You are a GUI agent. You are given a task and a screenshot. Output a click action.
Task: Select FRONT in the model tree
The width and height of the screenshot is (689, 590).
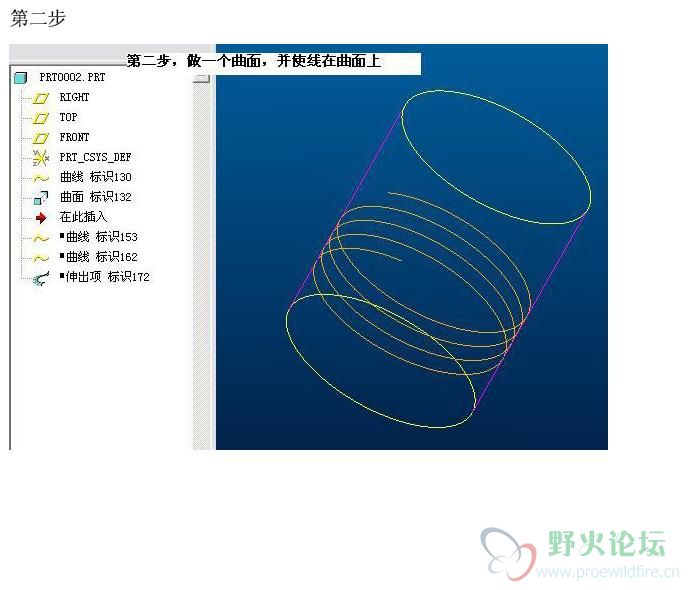pos(74,137)
